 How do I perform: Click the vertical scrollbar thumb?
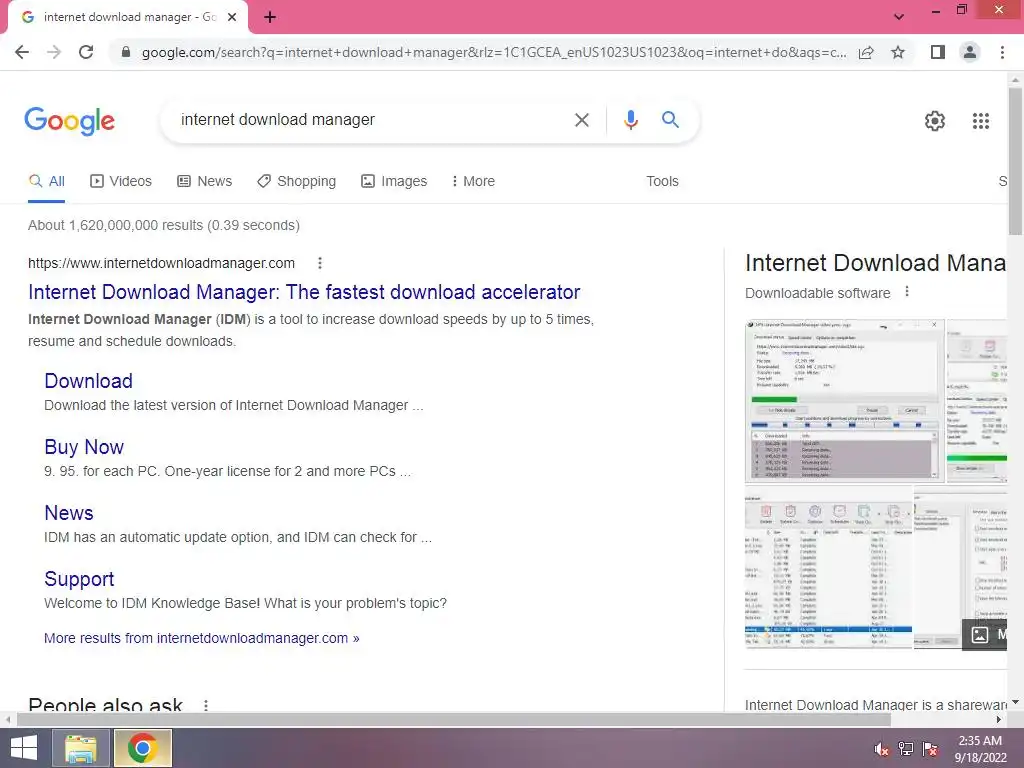1016,160
